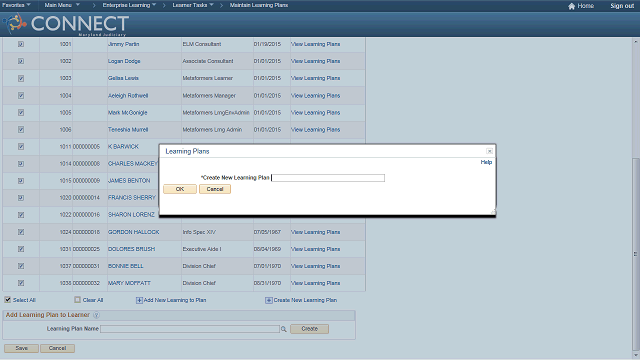Image resolution: width=640 pixels, height=360 pixels.
Task: Open help icon beside Add Learning Plan to Learner
Action: click(96, 315)
